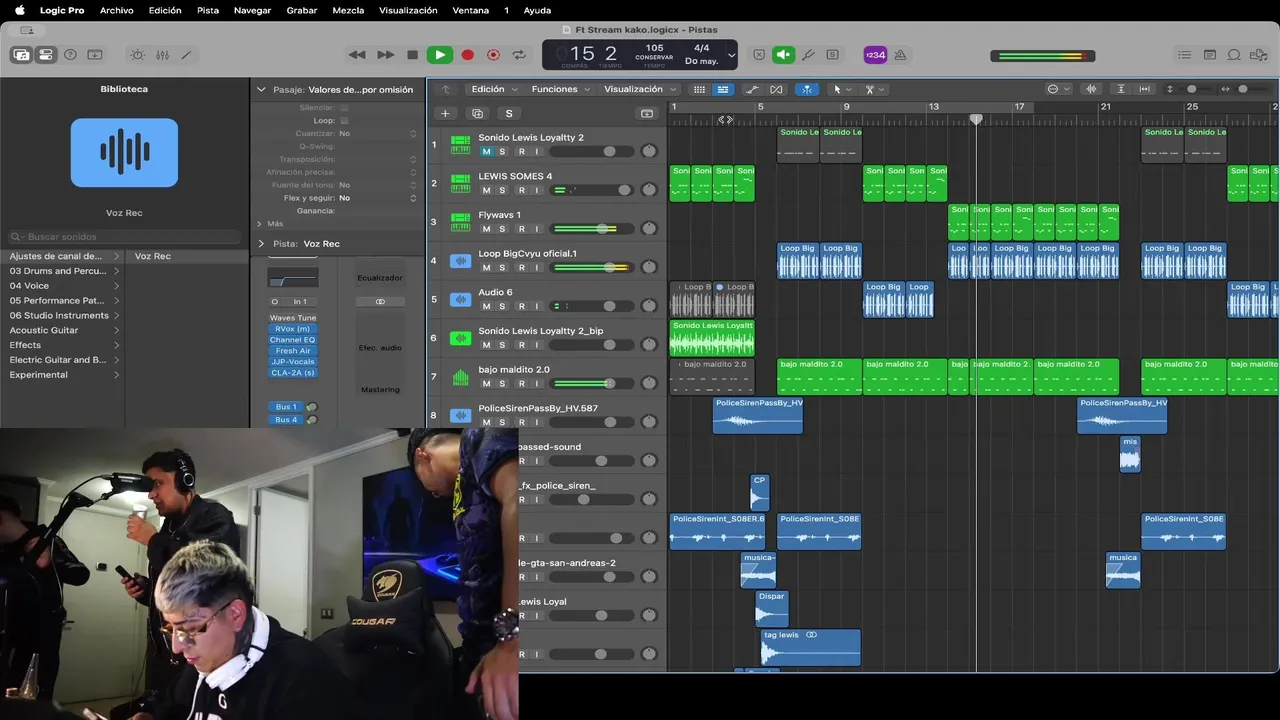Expand the Pista Voz Rec section
Screen dimensions: 1280x720
[261, 243]
